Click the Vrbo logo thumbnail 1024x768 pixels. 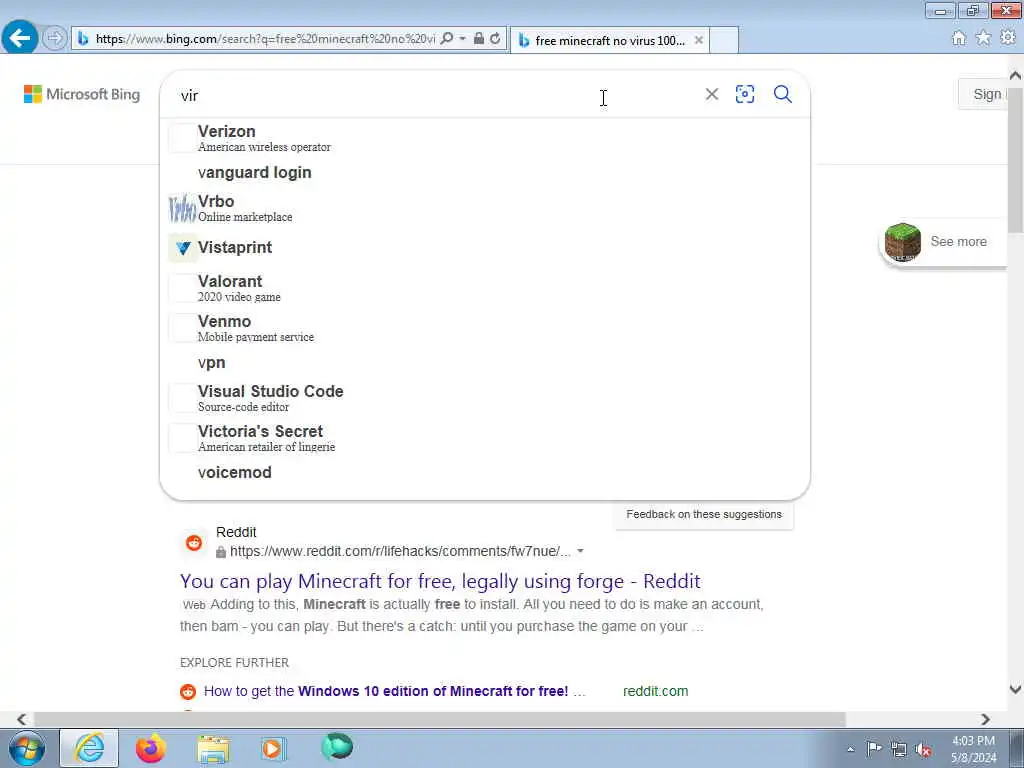click(x=182, y=208)
